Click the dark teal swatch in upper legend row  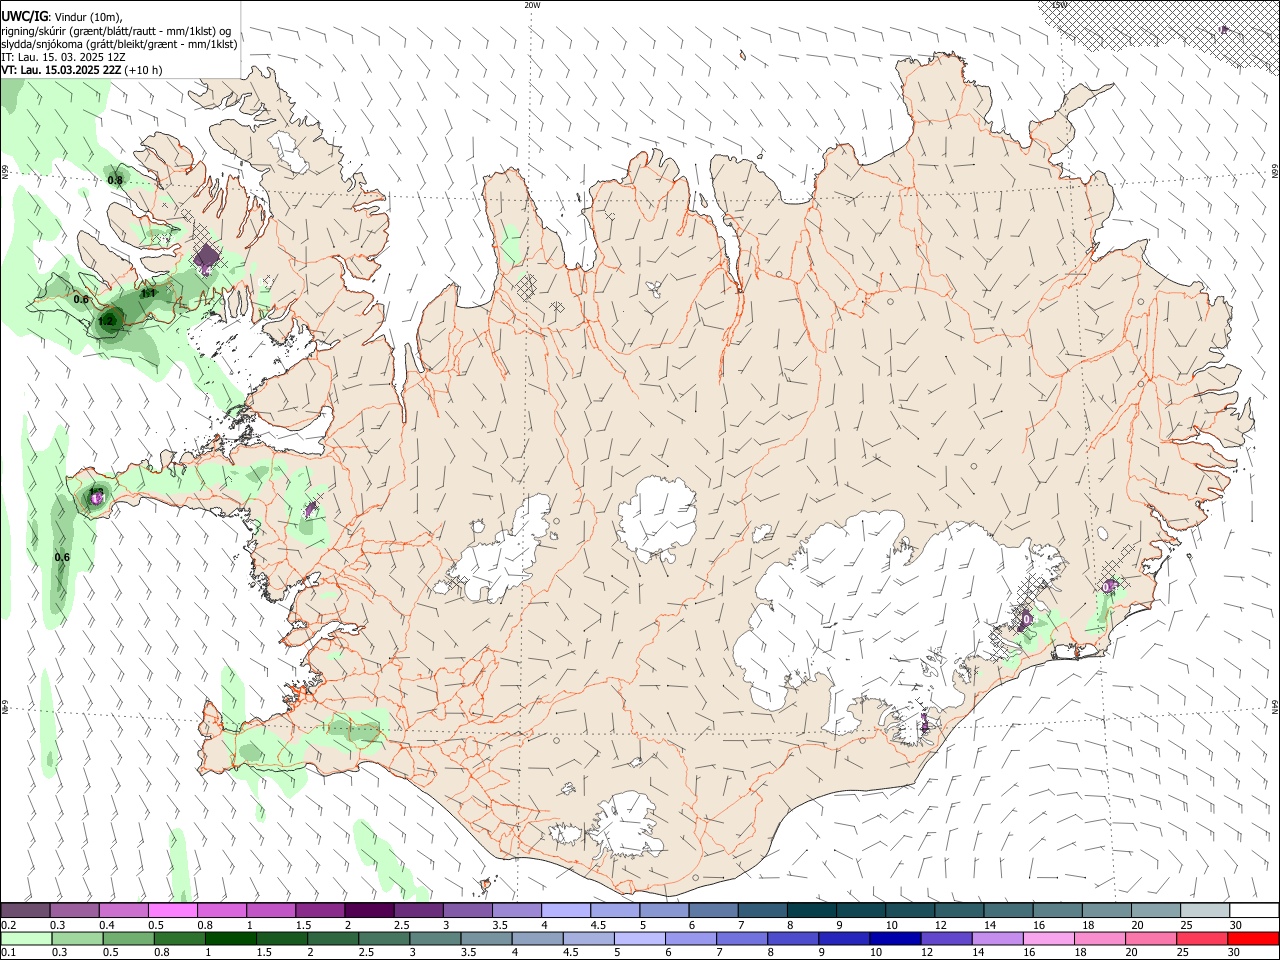coord(811,910)
